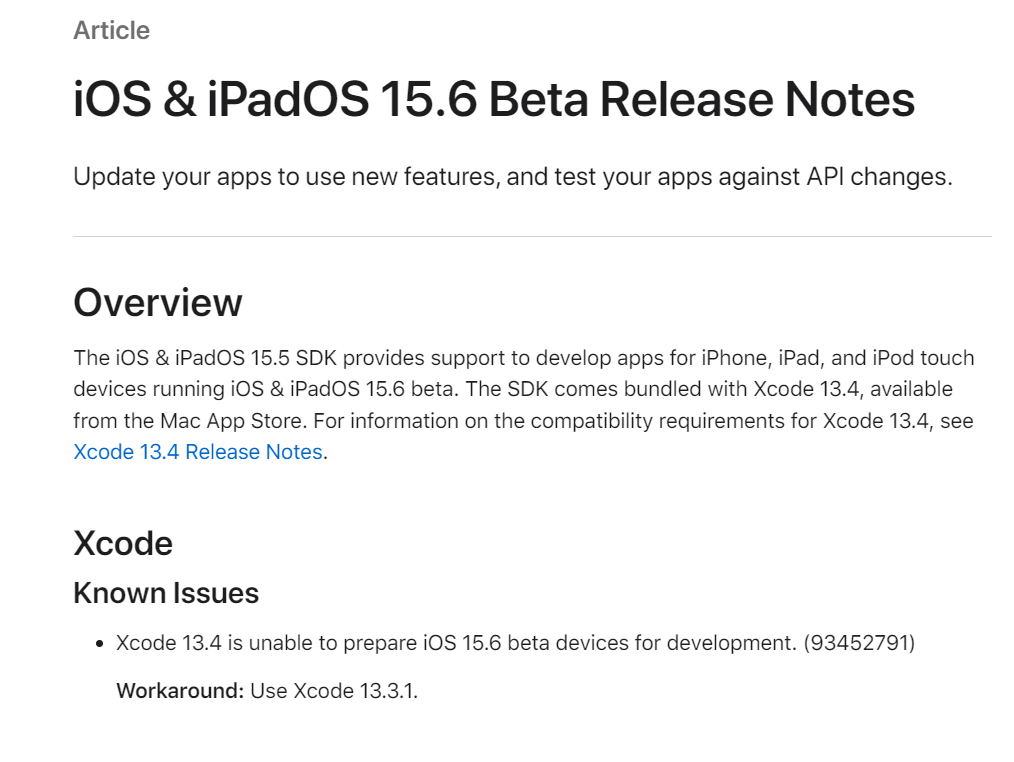Click the "beta devices for development" phrase

[651, 643]
